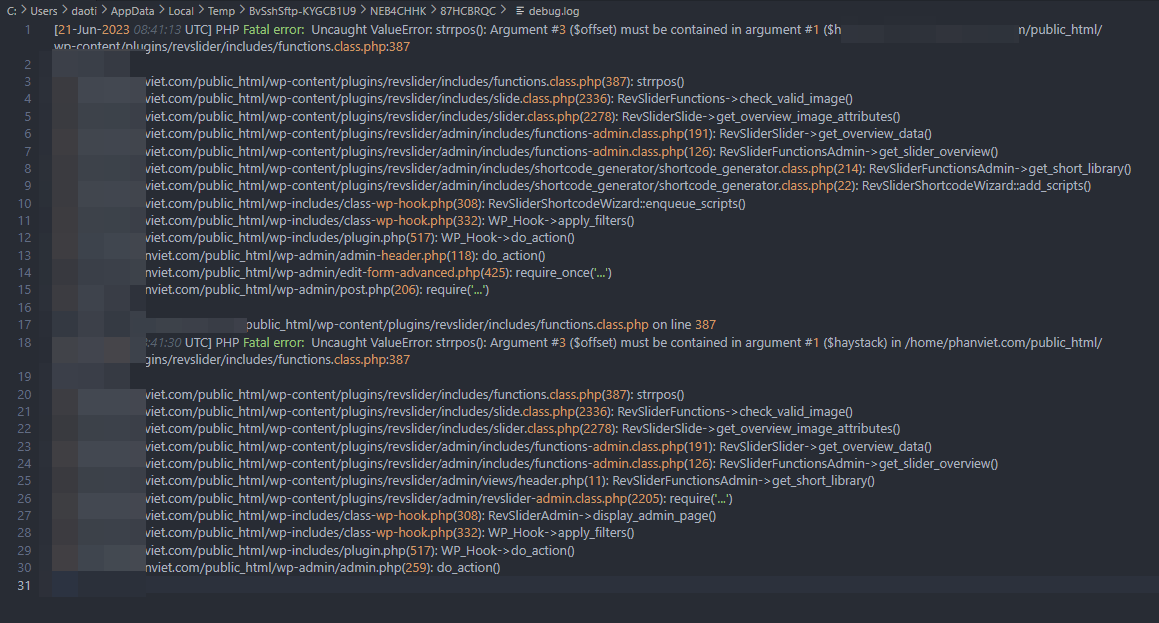Select the Temp folder breadcrumb
This screenshot has width=1159, height=623.
pos(221,11)
